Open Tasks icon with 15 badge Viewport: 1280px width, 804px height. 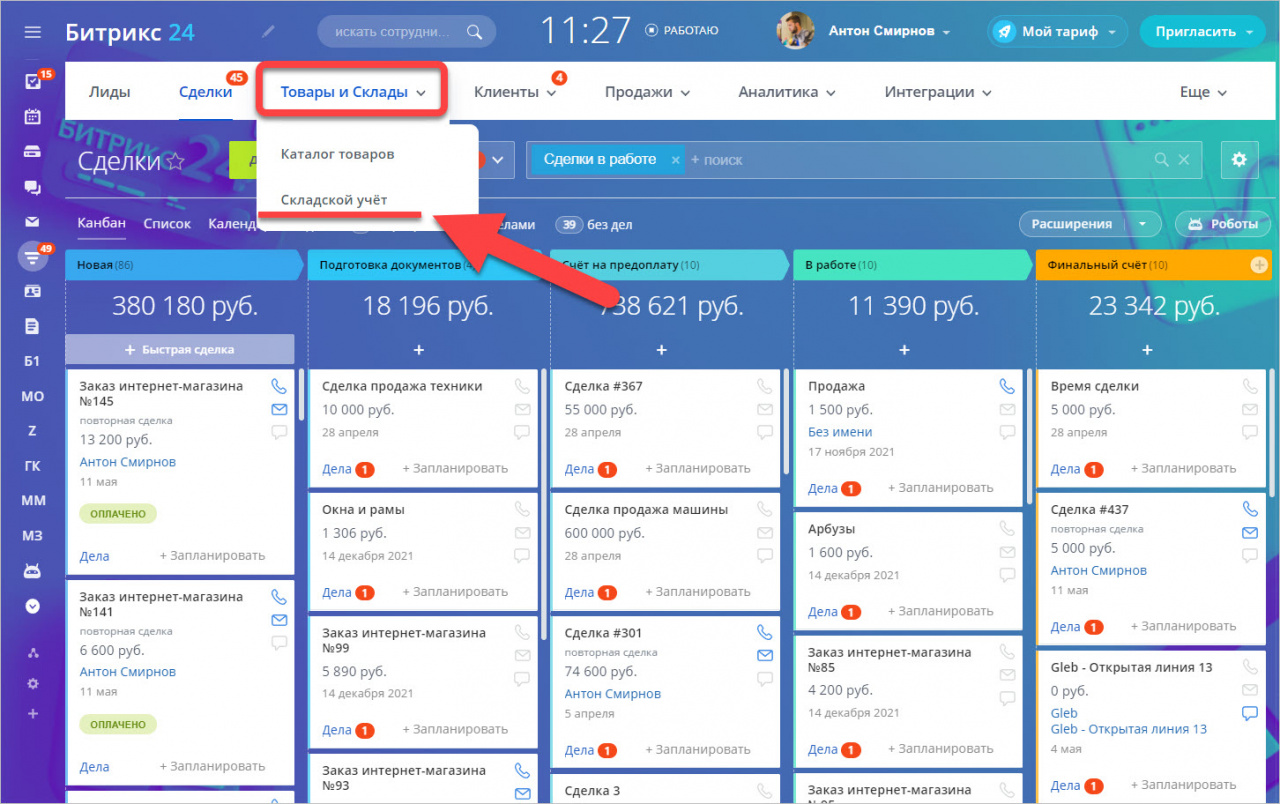[33, 82]
